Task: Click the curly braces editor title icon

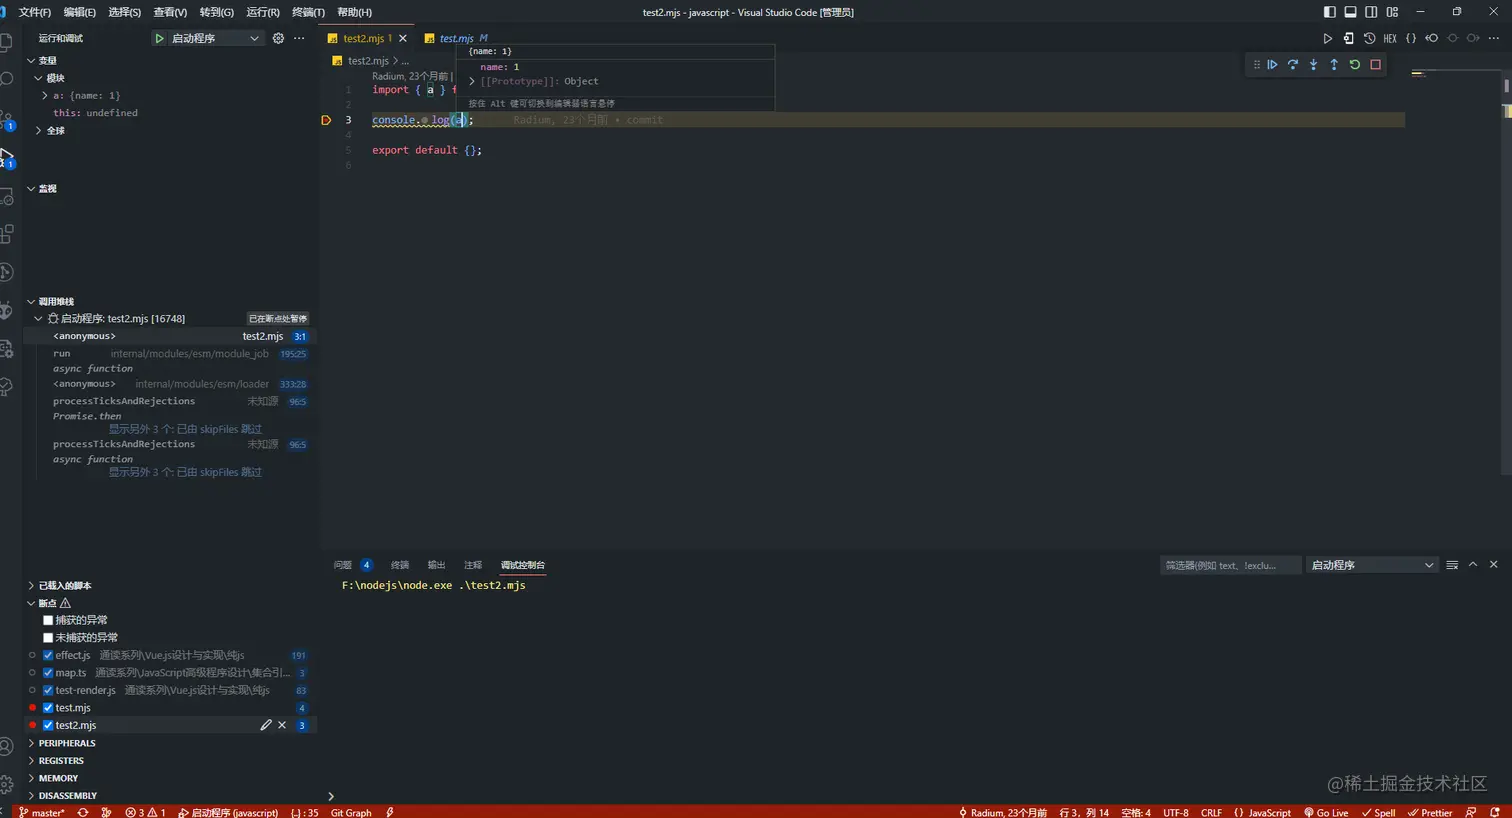Action: point(1411,38)
